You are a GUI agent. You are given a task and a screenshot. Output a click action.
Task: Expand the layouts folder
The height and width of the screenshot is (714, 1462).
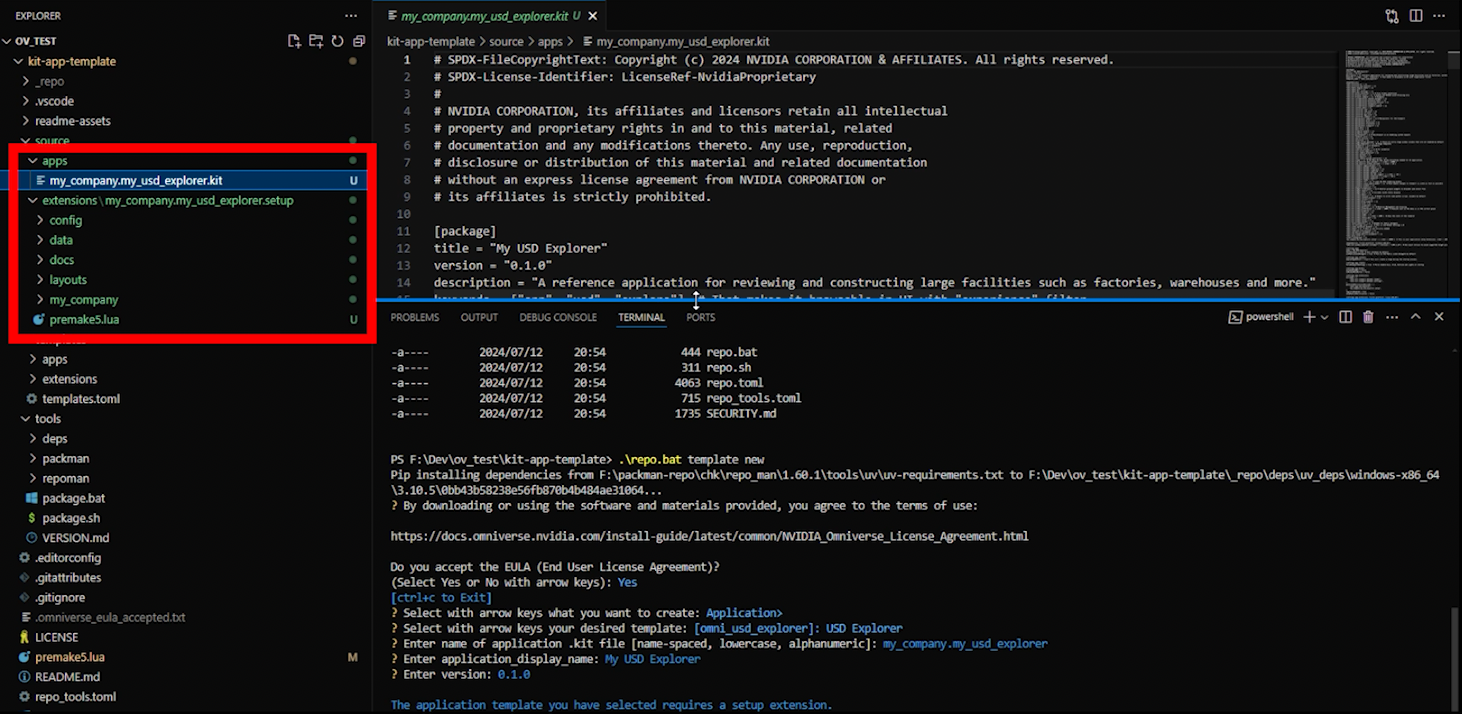point(40,280)
